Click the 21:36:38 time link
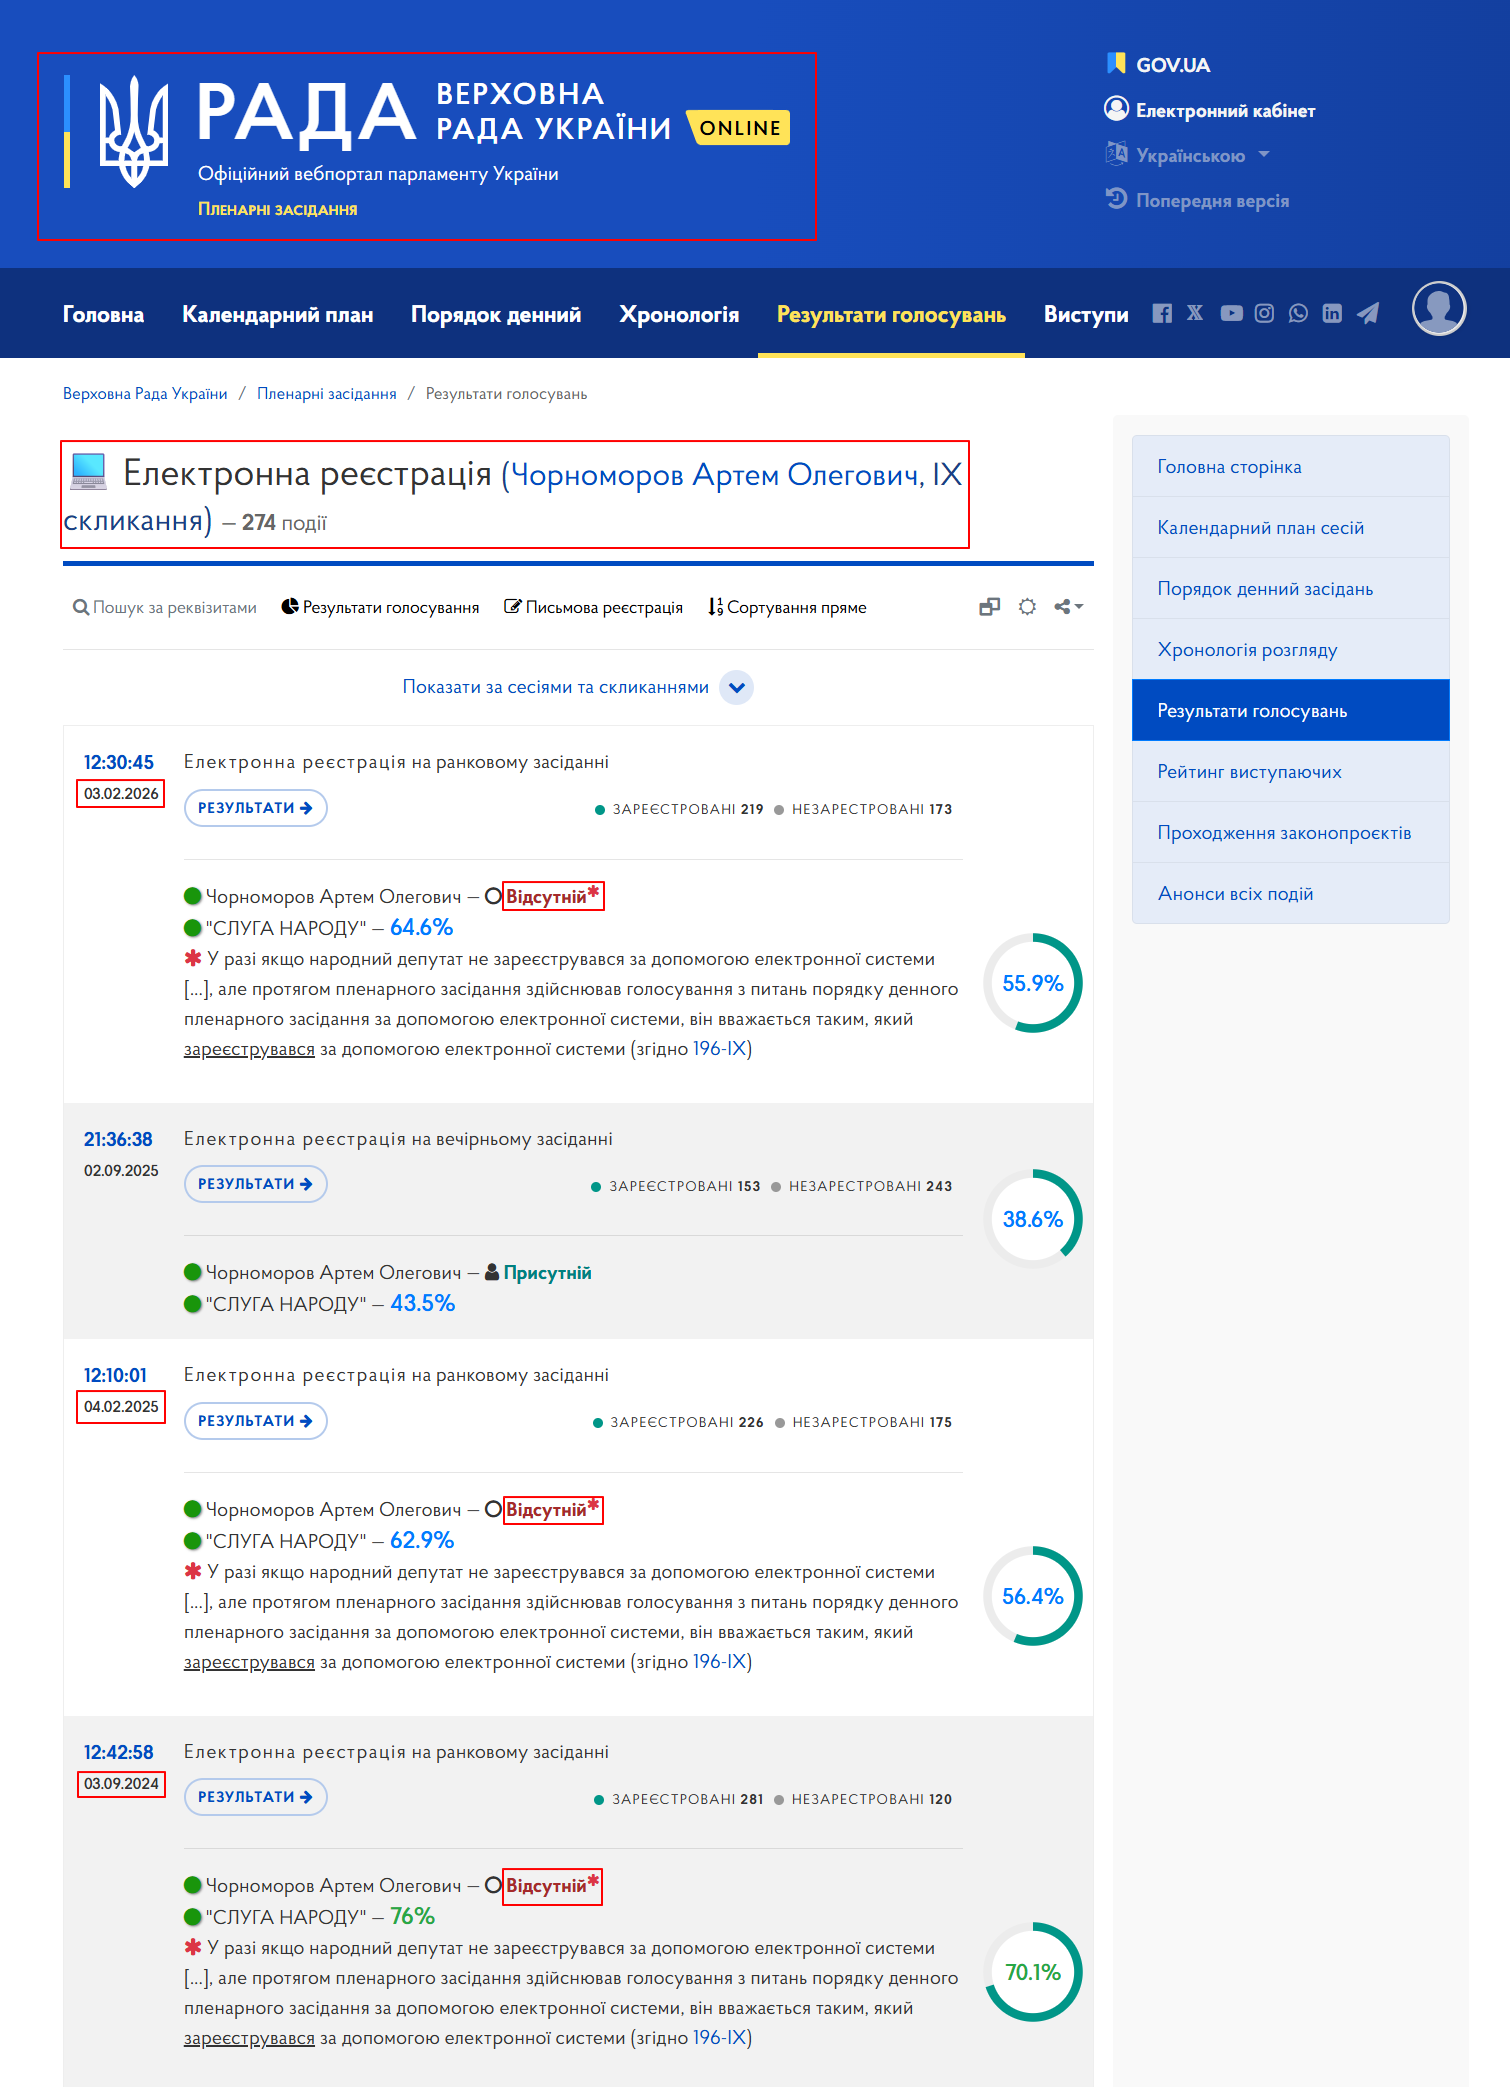This screenshot has width=1510, height=2087. click(118, 1139)
